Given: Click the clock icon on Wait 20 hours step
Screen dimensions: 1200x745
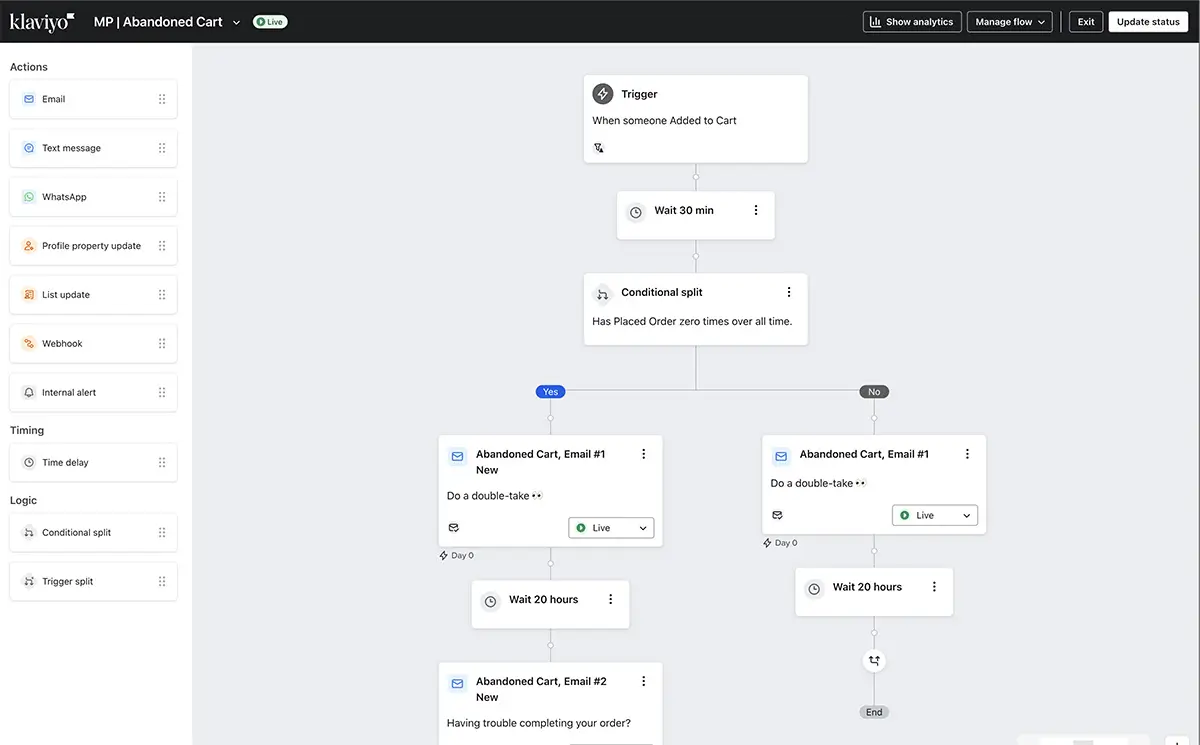Looking at the screenshot, I should click(490, 599).
